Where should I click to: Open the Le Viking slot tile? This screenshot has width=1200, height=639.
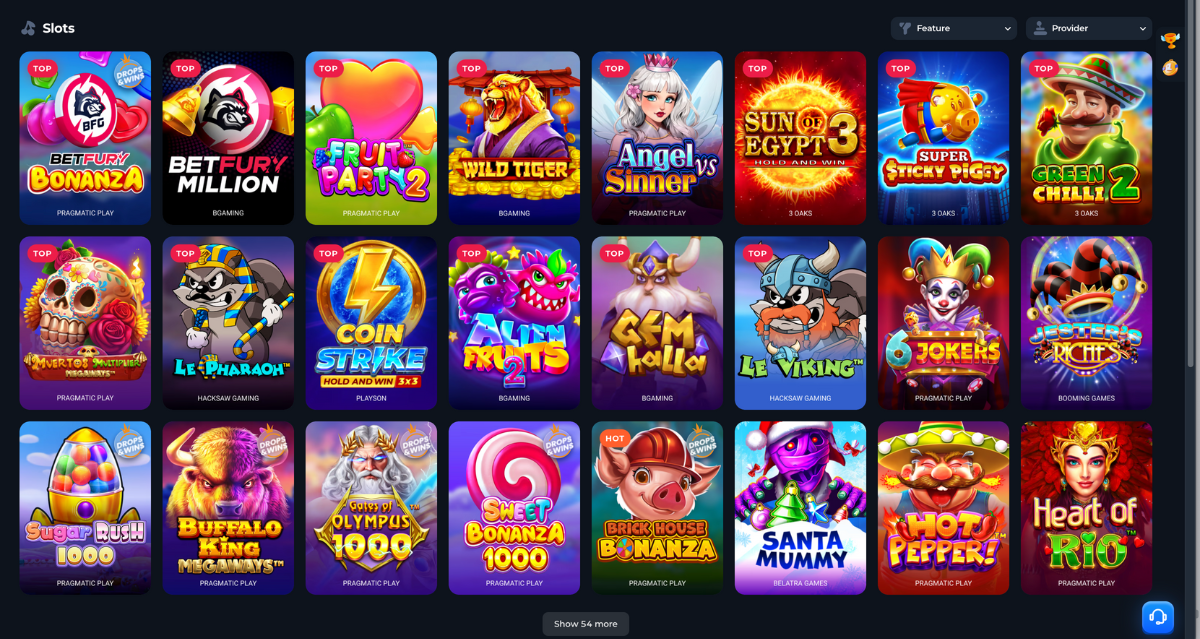[x=800, y=323]
